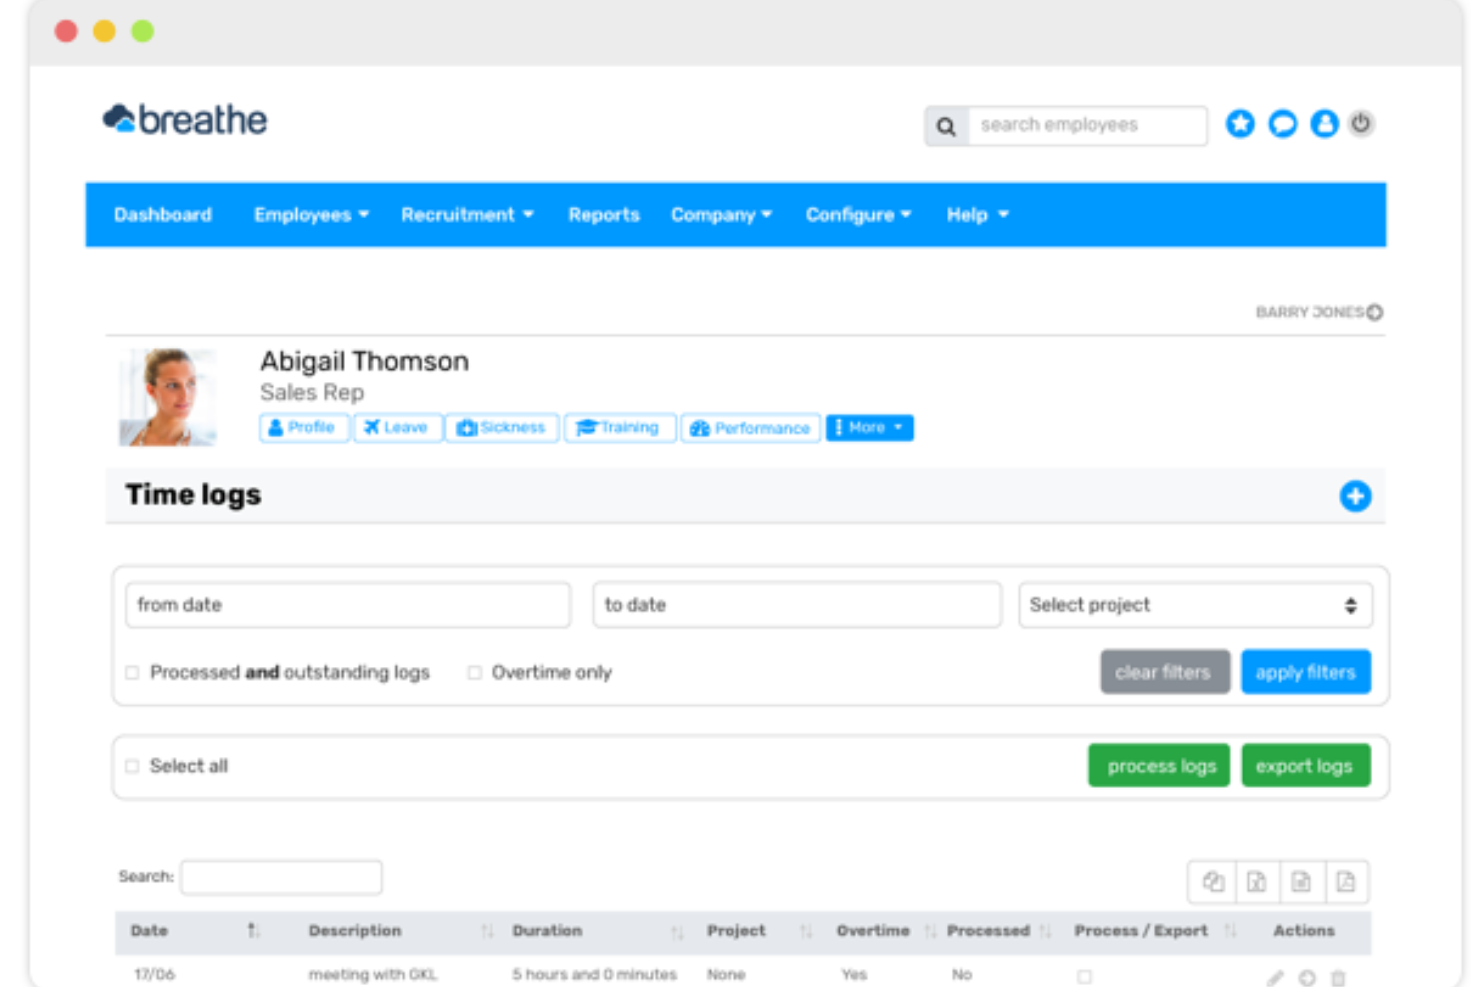Check the Overtime only box

[474, 672]
